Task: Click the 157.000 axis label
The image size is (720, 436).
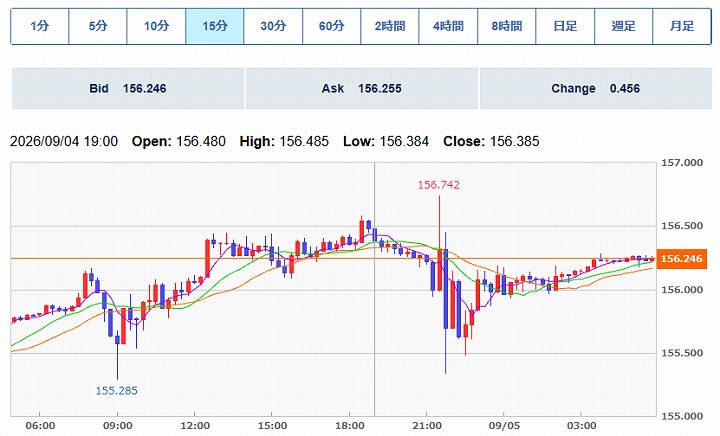Action: tap(682, 162)
